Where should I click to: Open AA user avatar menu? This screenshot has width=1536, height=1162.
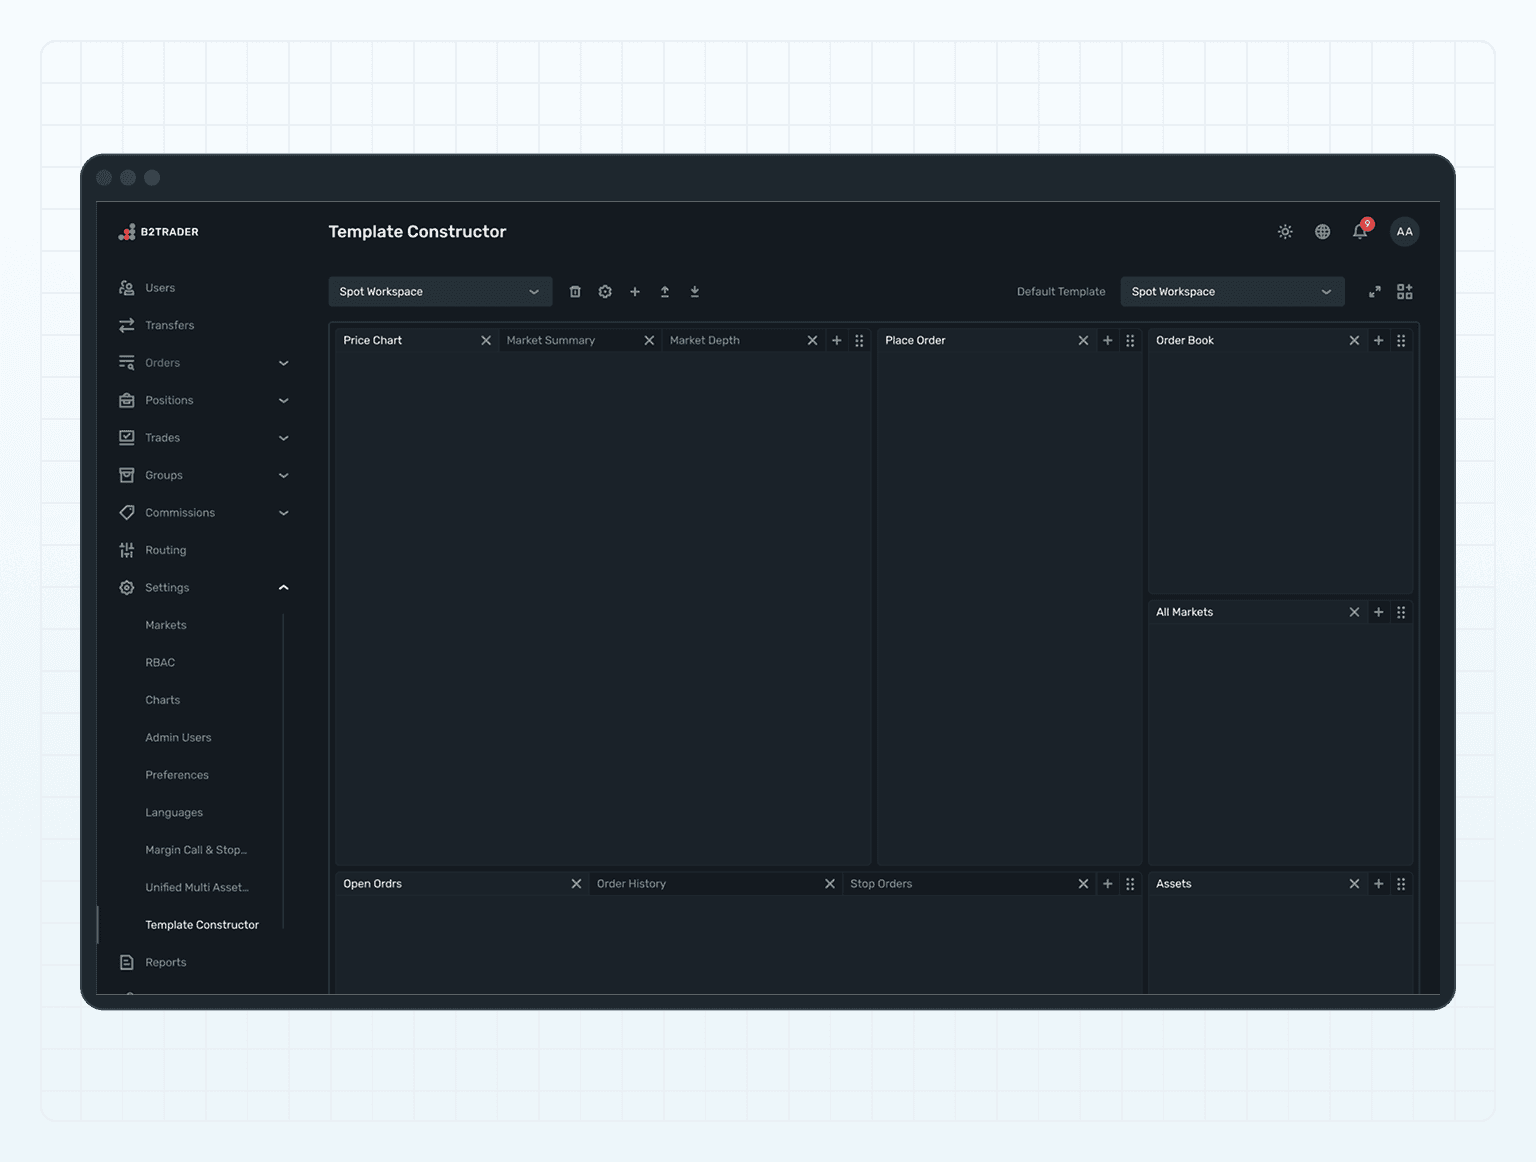pos(1405,232)
